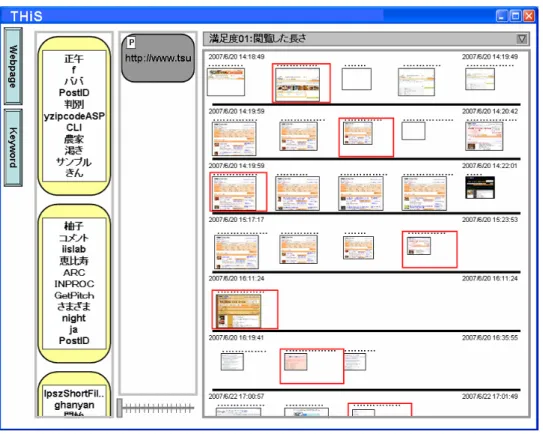
Task: Select keyword CLI
Action: click(x=74, y=127)
